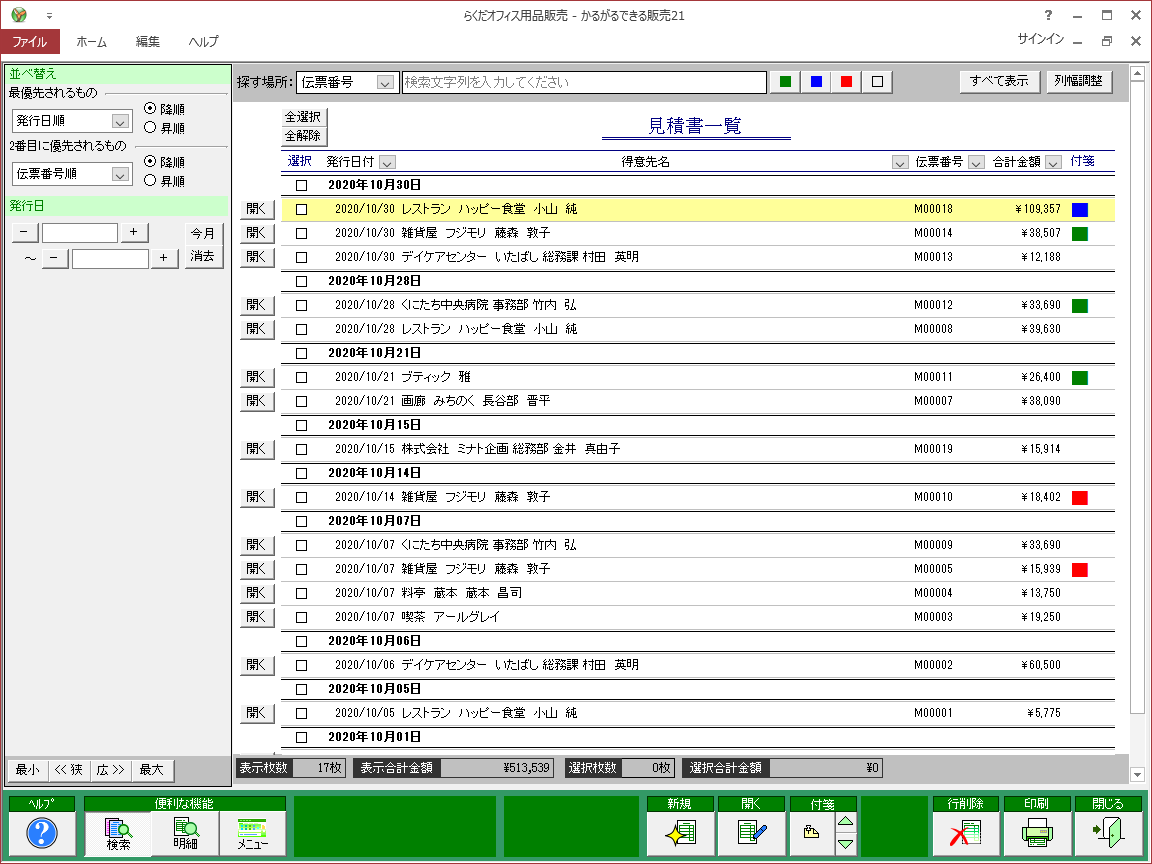Click red tag on M00005 row
Image resolution: width=1152 pixels, height=864 pixels.
(1079, 570)
